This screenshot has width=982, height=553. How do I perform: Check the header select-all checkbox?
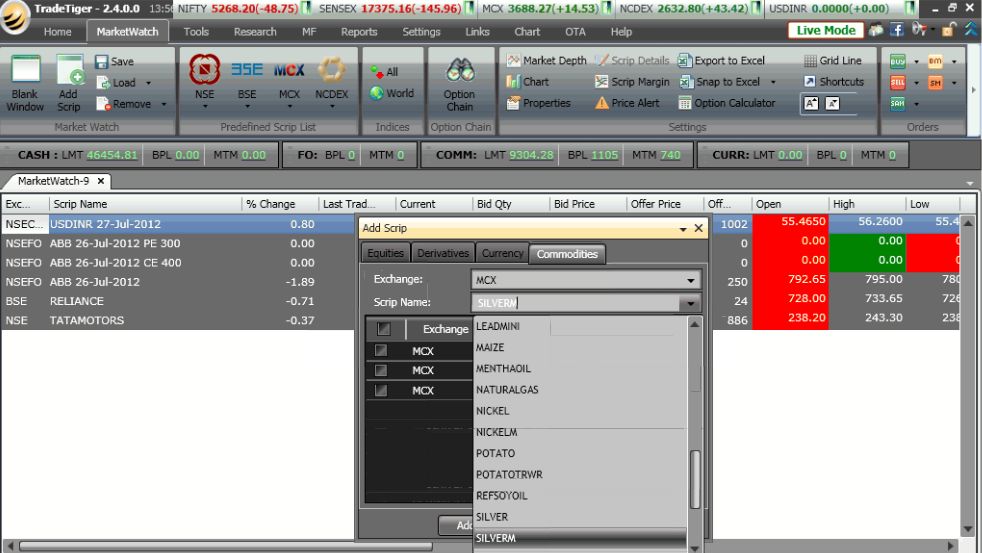(x=384, y=329)
